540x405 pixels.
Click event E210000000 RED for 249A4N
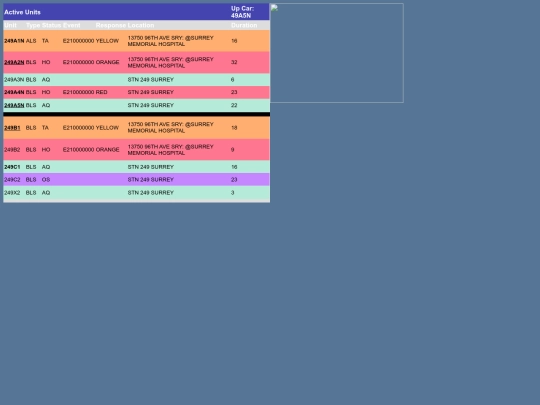click(85, 92)
